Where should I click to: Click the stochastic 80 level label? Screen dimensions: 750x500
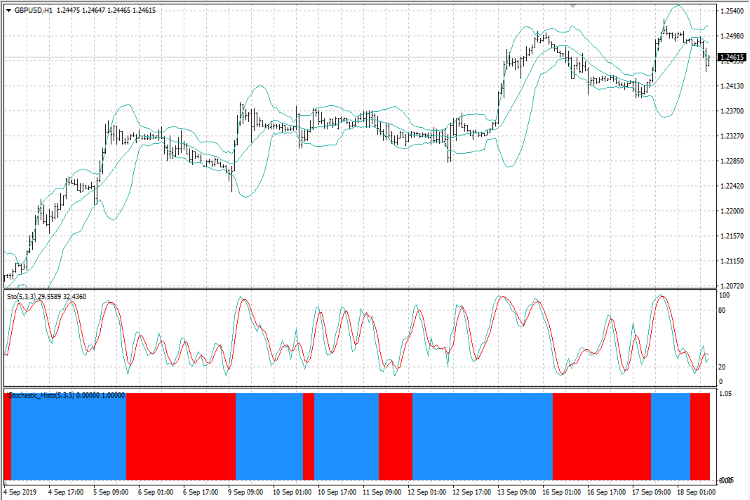(x=722, y=311)
